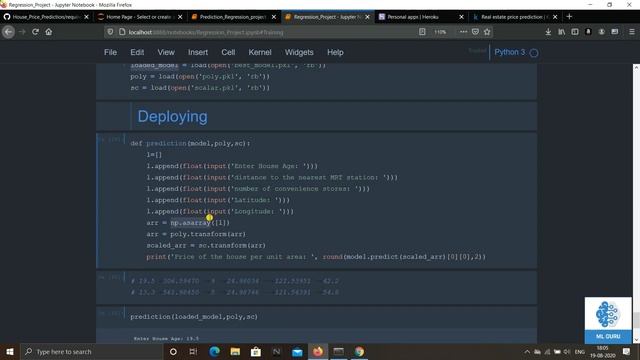Screen dimensions: 640x360
Task: Open the Jupyter Kernel menu
Action: 260,52
